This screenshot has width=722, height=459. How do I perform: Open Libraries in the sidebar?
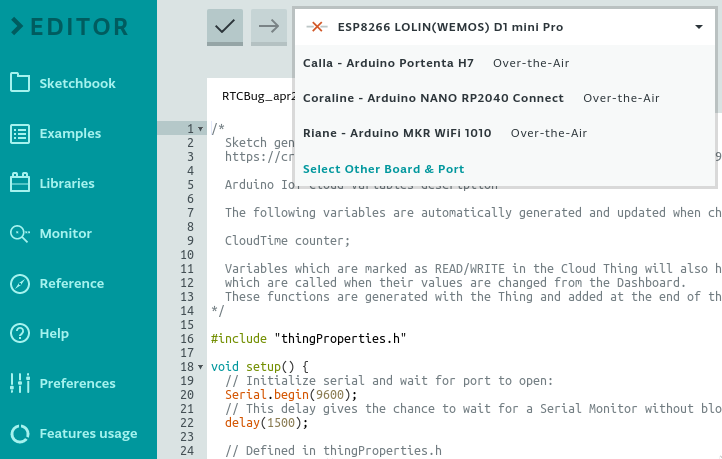pyautogui.click(x=67, y=183)
